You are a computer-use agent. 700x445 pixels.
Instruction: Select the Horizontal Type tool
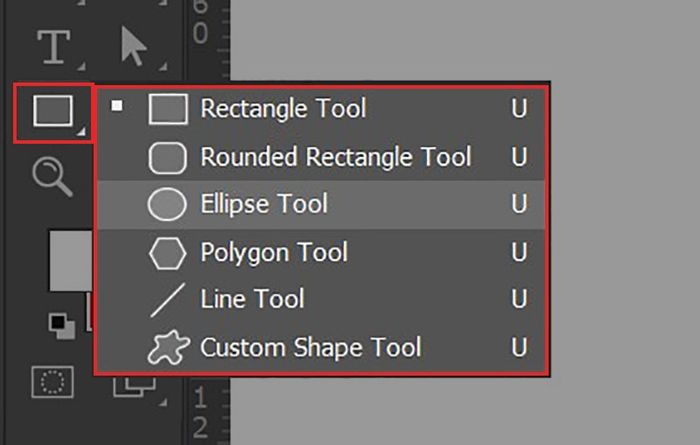point(53,46)
